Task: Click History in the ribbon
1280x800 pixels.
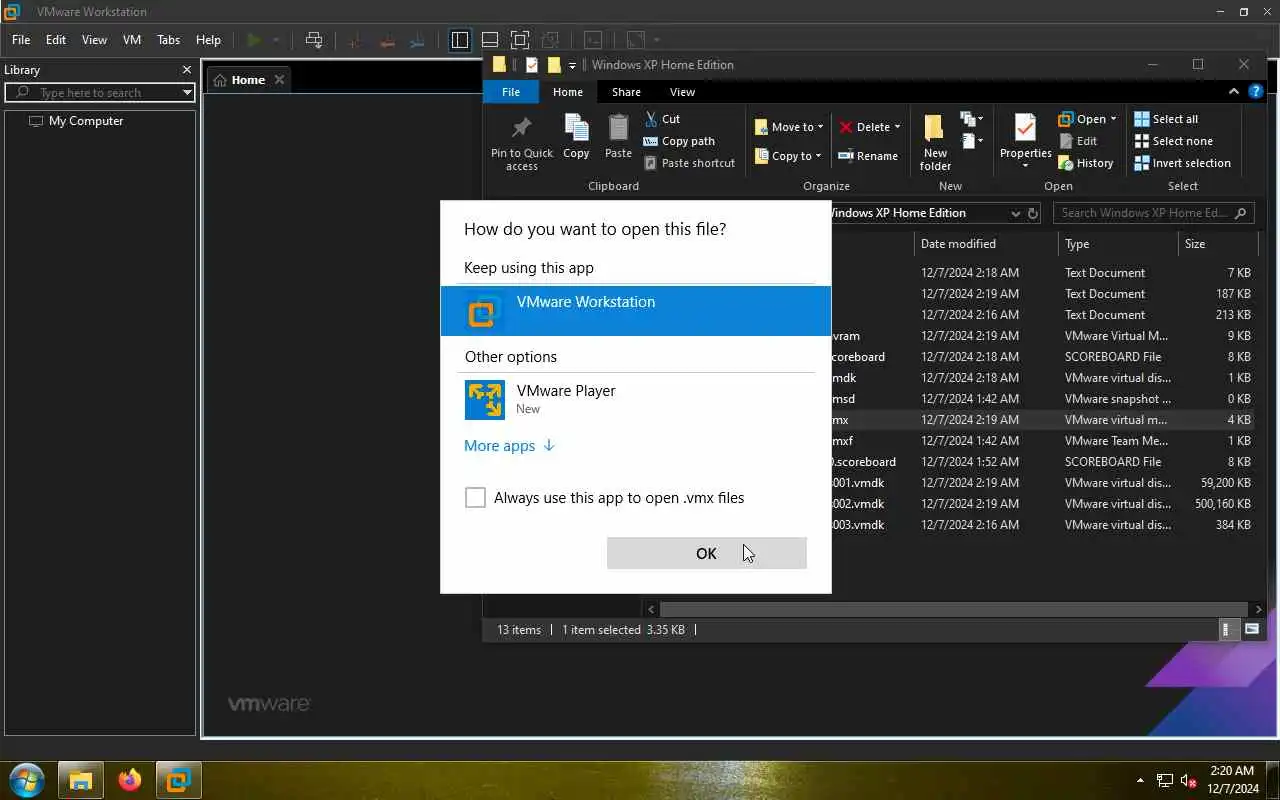Action: [x=1086, y=163]
